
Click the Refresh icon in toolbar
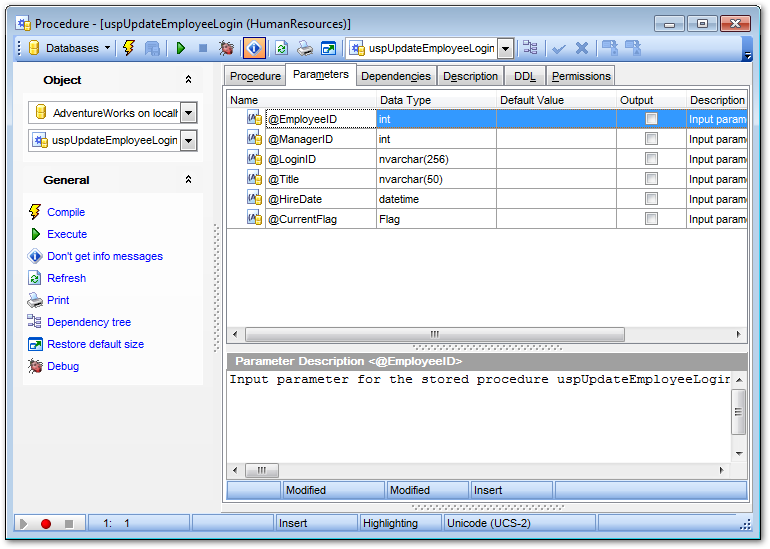[281, 48]
